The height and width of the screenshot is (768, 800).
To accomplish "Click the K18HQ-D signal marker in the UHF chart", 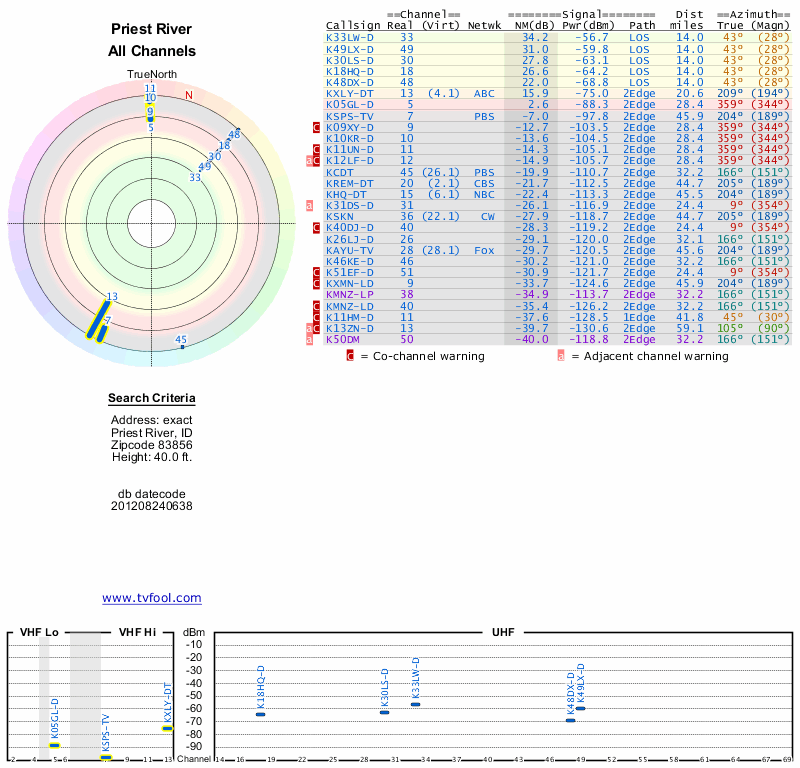I will coord(260,714).
